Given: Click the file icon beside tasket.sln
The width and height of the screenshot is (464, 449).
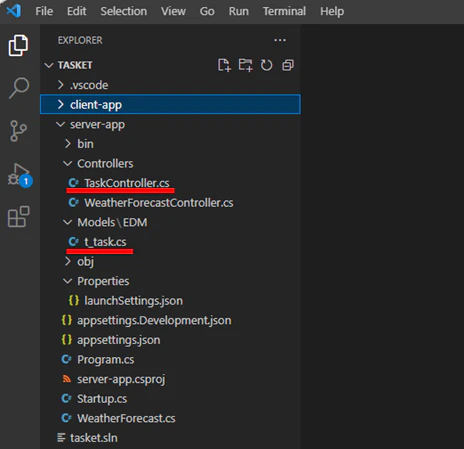Looking at the screenshot, I should click(x=61, y=438).
